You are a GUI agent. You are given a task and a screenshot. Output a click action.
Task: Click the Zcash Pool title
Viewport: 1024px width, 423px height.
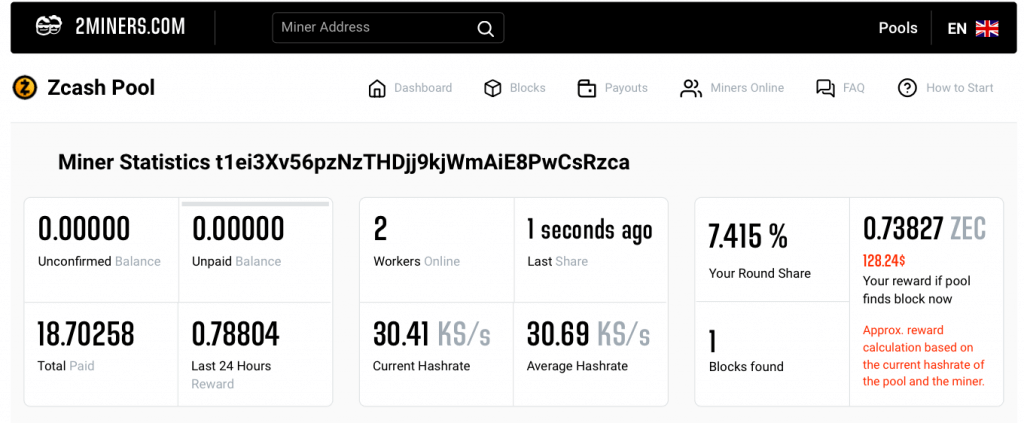101,88
